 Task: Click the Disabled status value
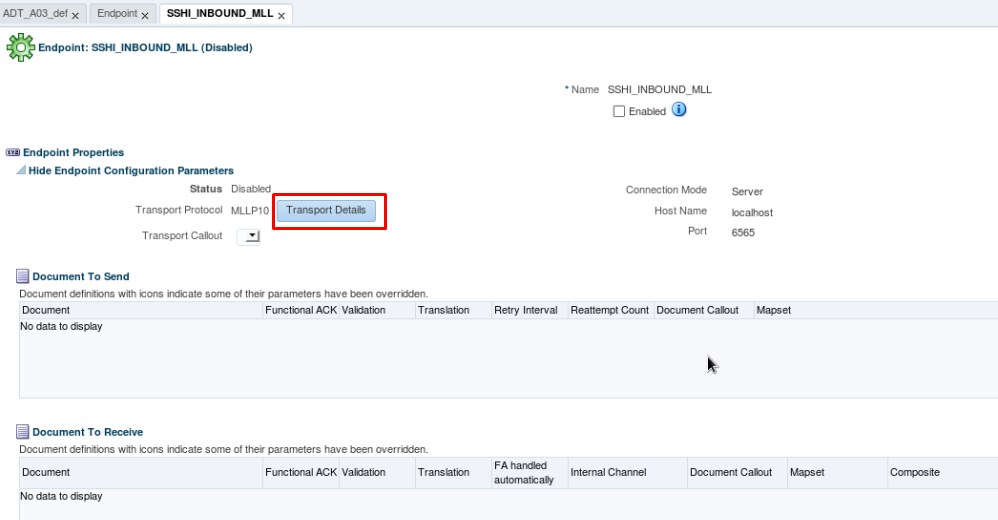click(x=251, y=189)
